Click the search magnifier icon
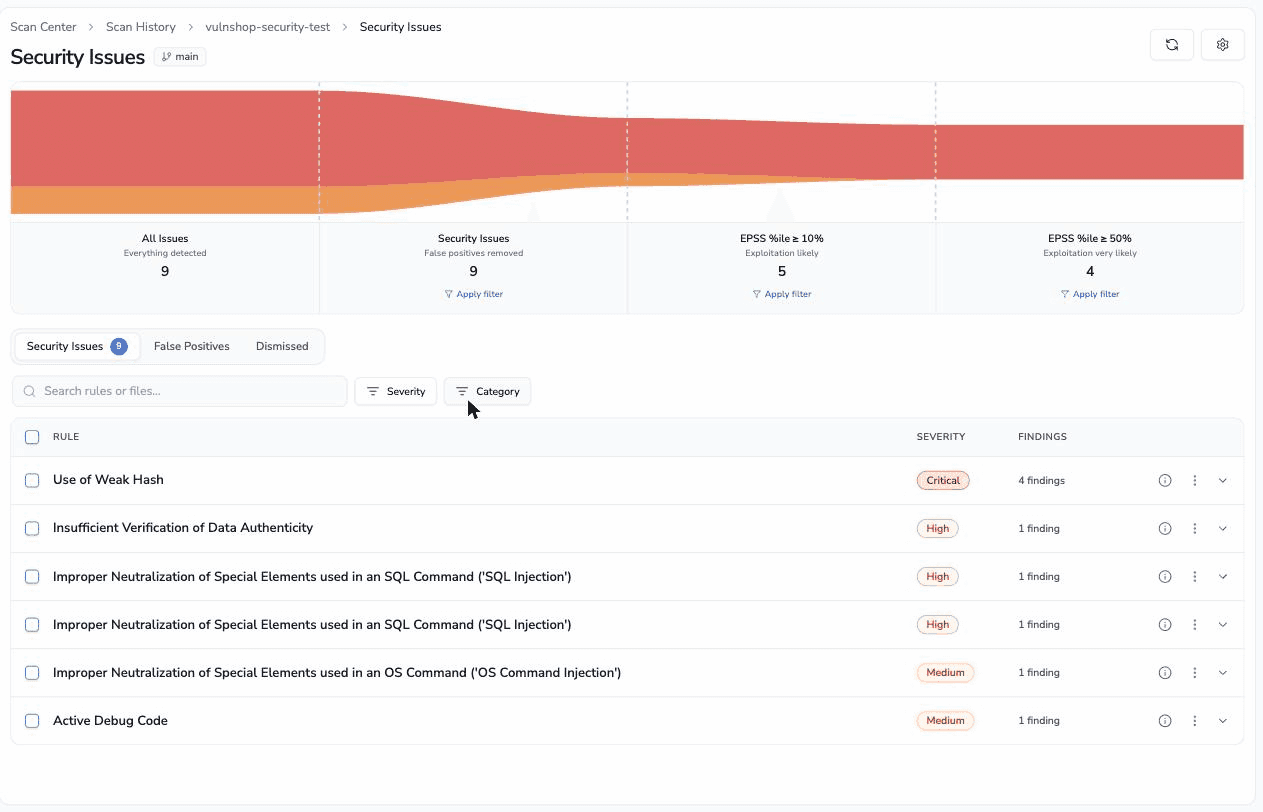The width and height of the screenshot is (1263, 812). tap(30, 391)
